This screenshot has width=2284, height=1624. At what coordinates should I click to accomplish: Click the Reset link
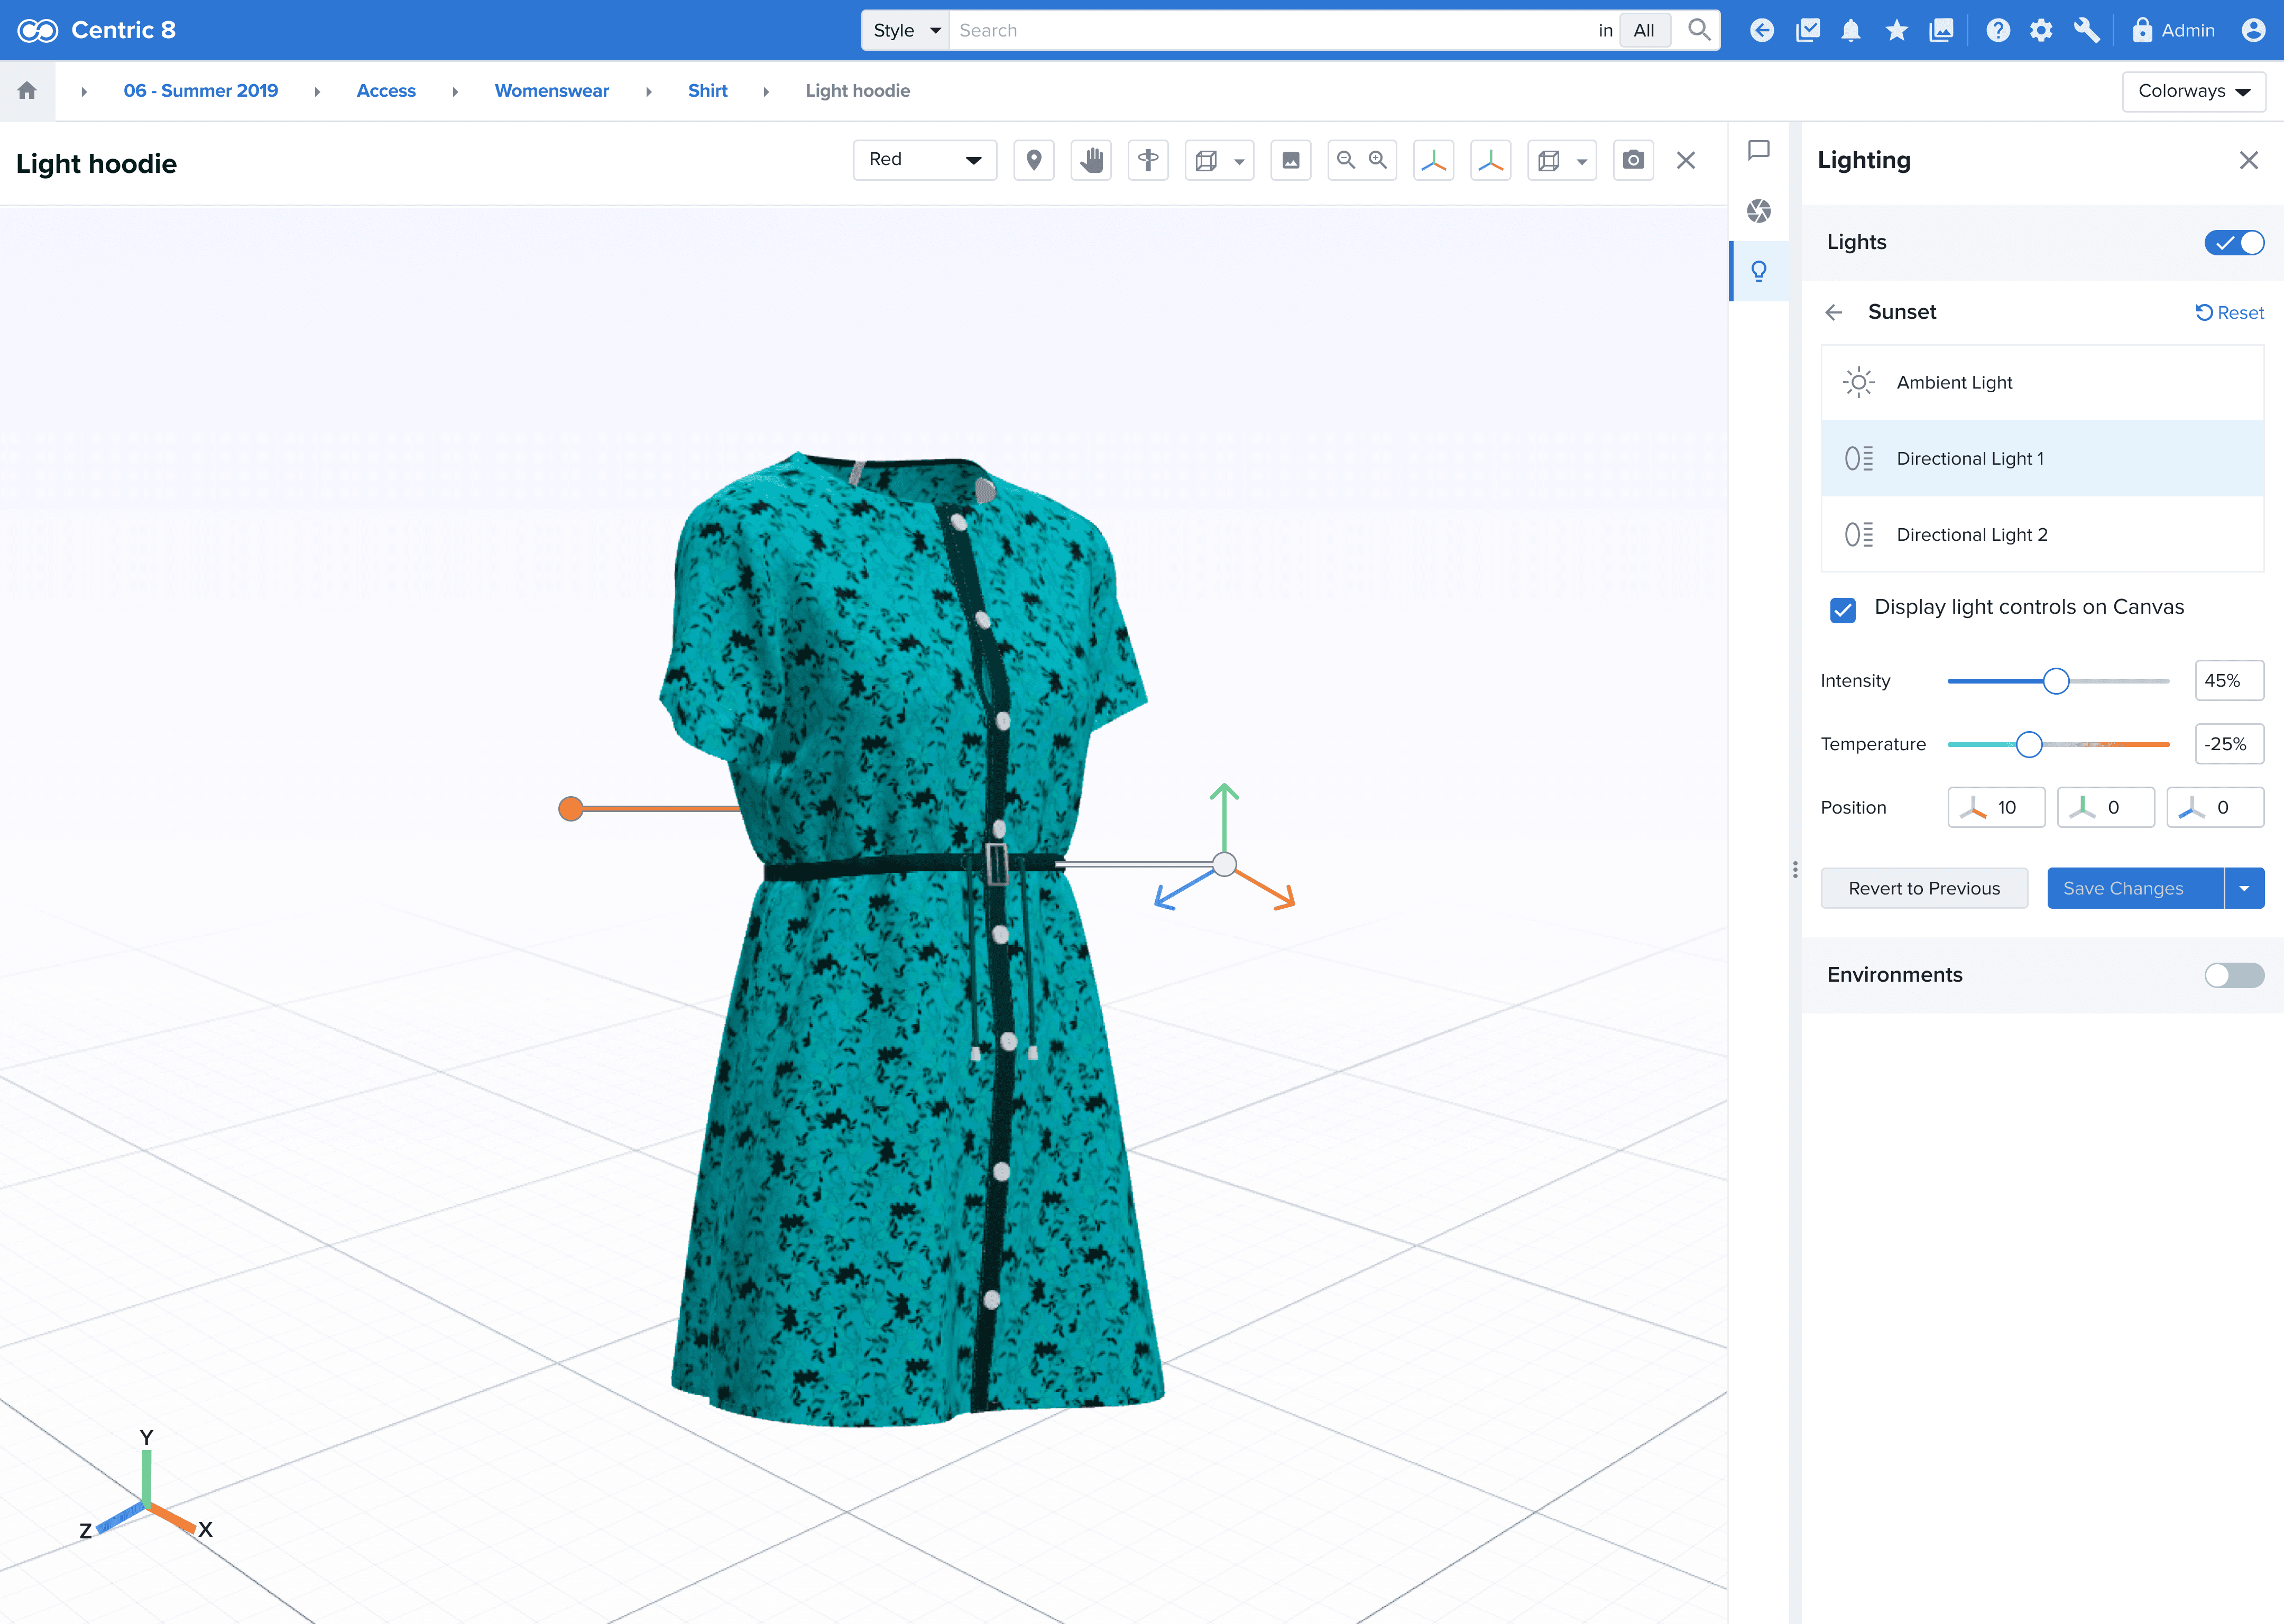pos(2229,313)
